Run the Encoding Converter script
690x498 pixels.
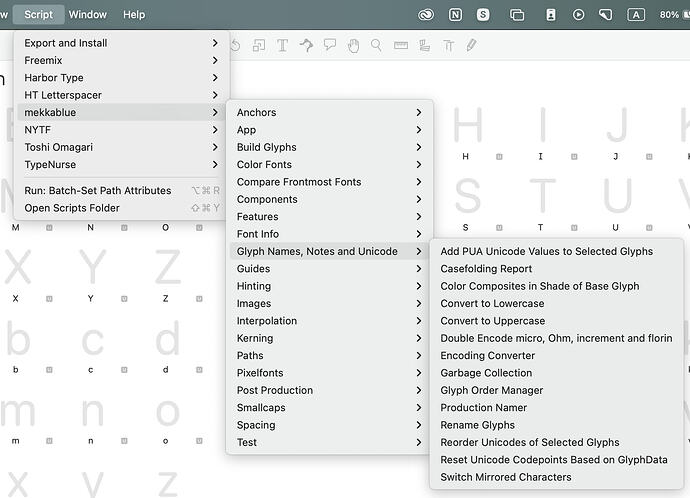pos(556,355)
